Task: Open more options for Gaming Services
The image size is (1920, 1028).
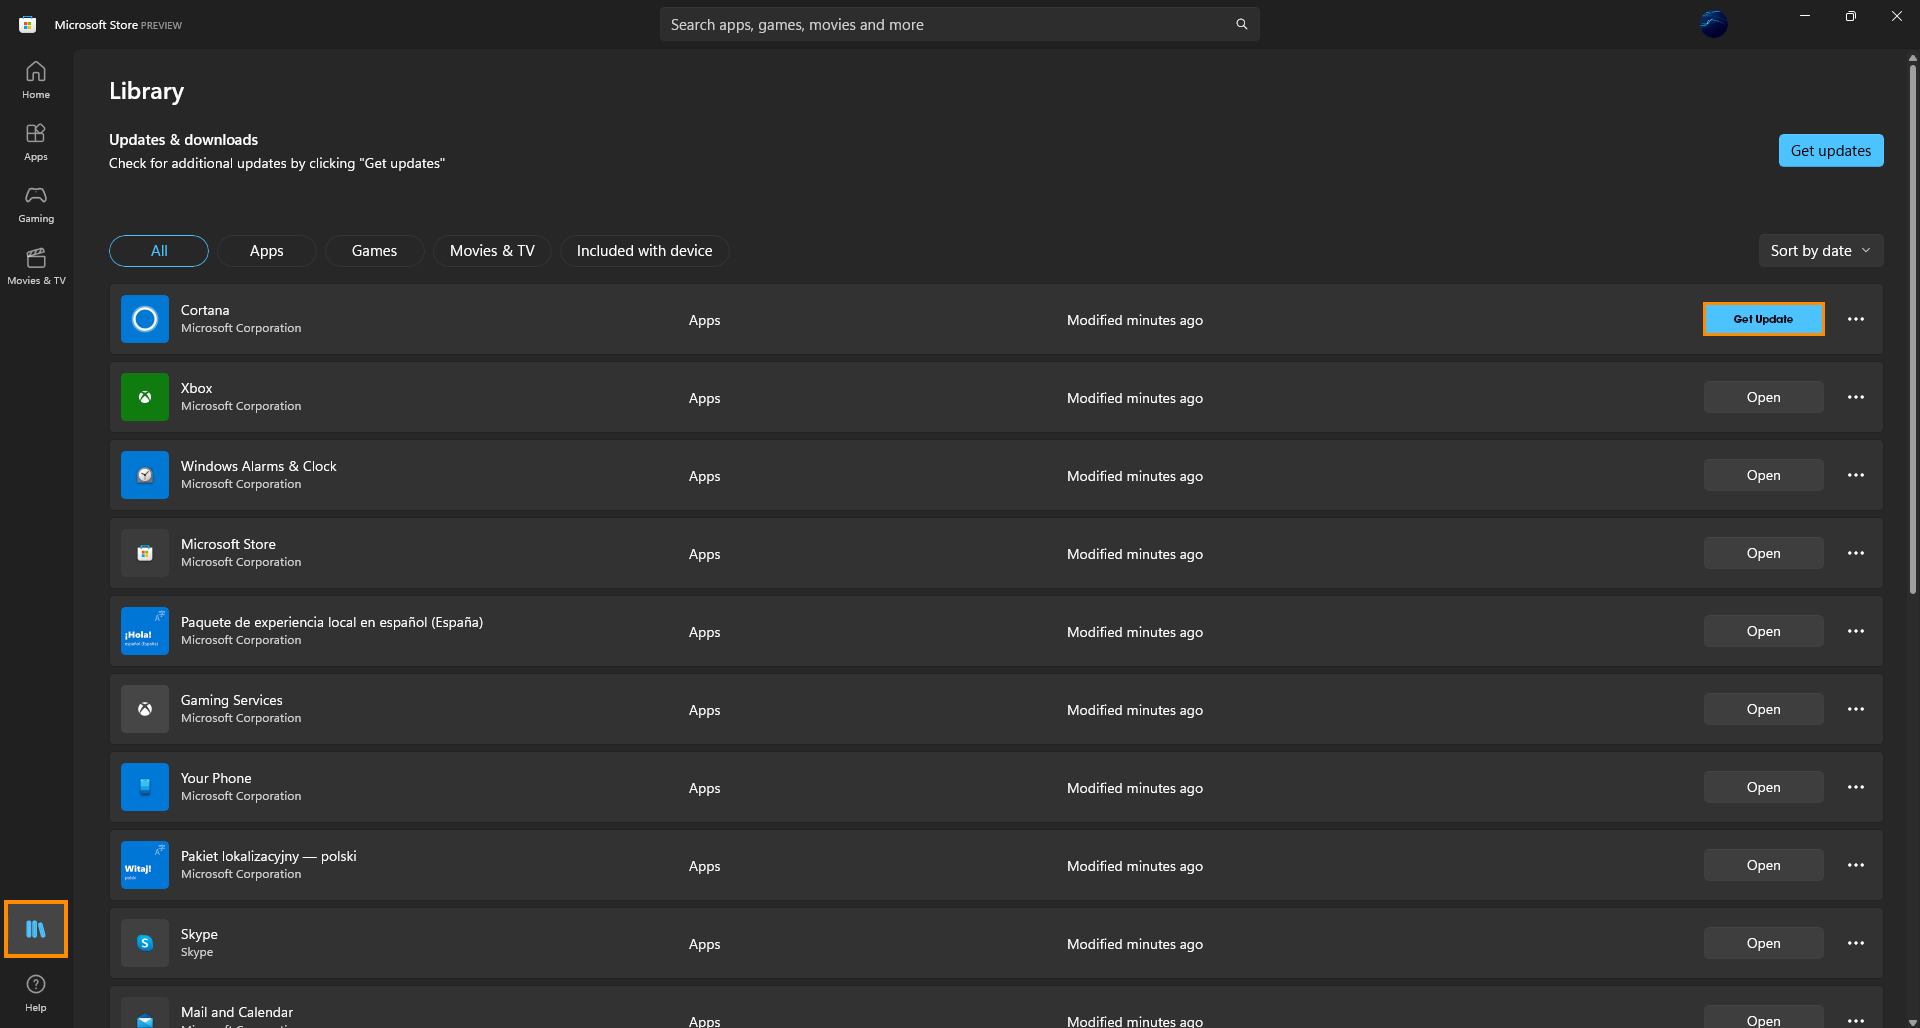Action: click(x=1856, y=709)
